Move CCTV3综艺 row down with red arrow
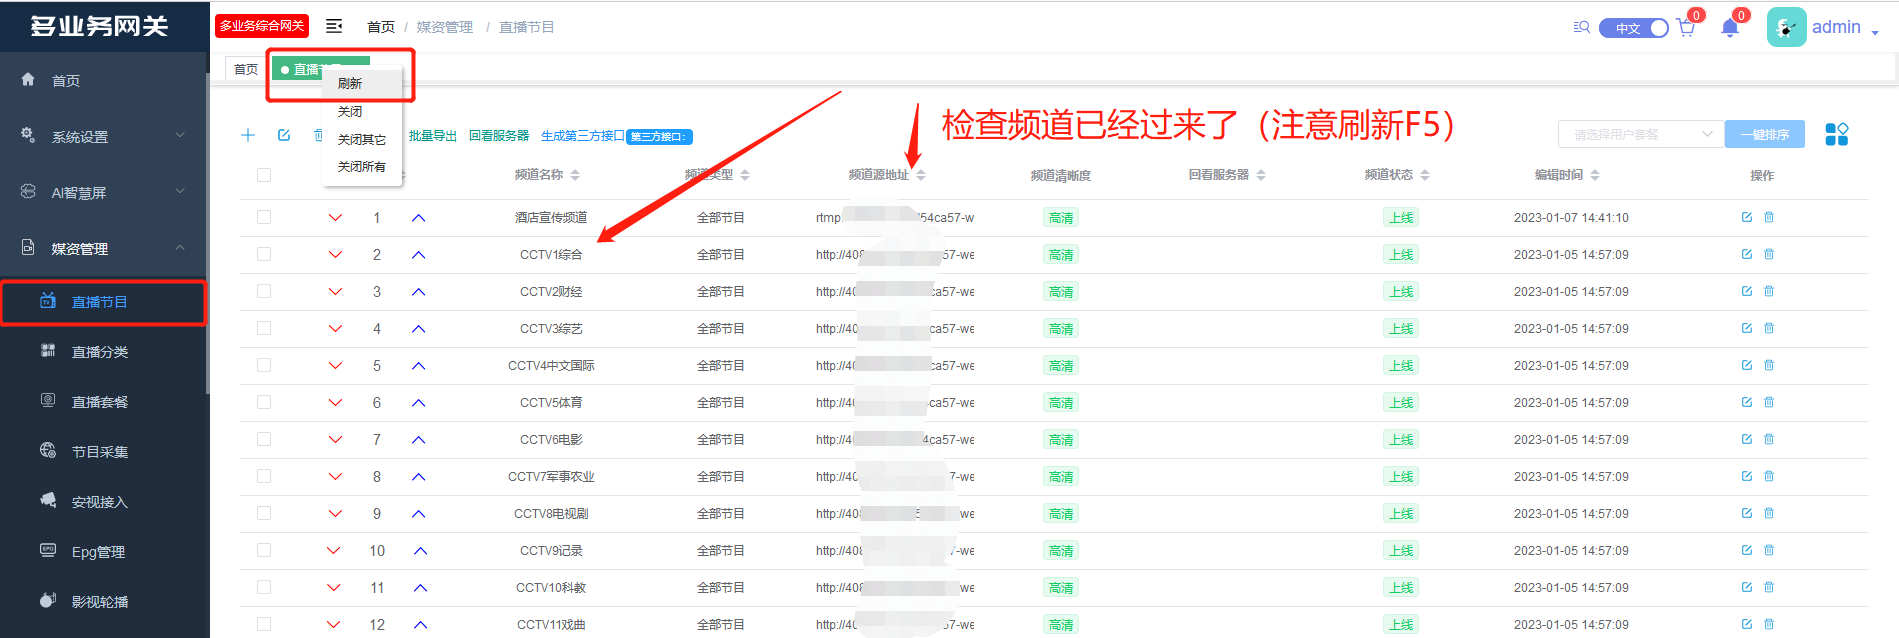The image size is (1899, 638). (335, 329)
